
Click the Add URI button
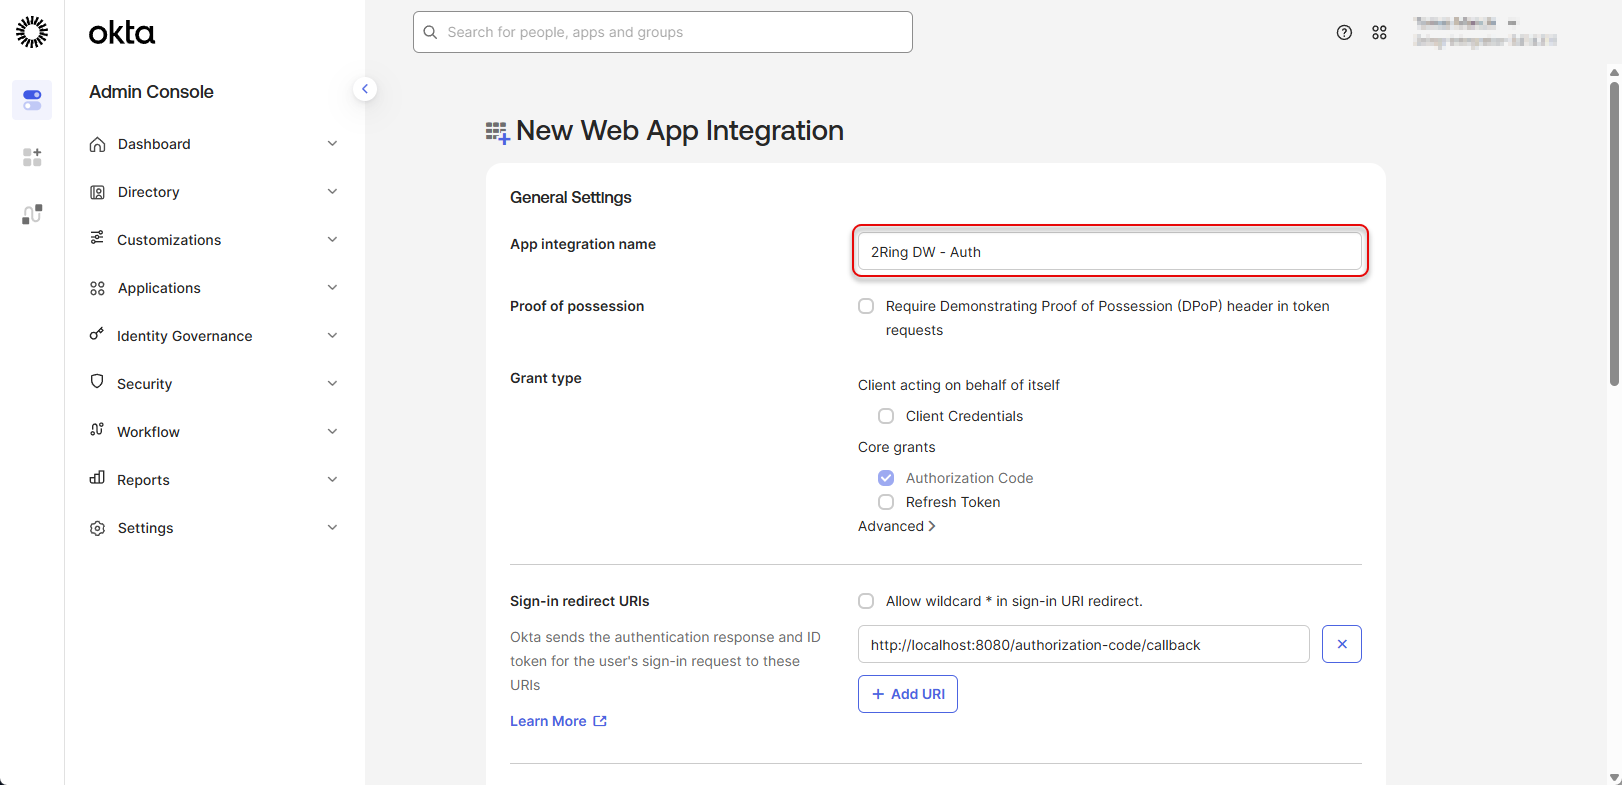coord(907,694)
